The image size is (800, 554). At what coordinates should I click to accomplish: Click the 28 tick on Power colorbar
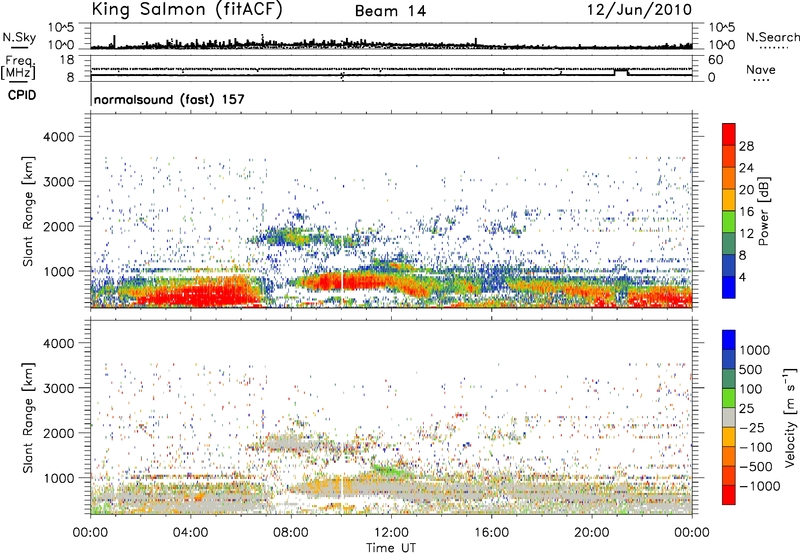(x=746, y=146)
